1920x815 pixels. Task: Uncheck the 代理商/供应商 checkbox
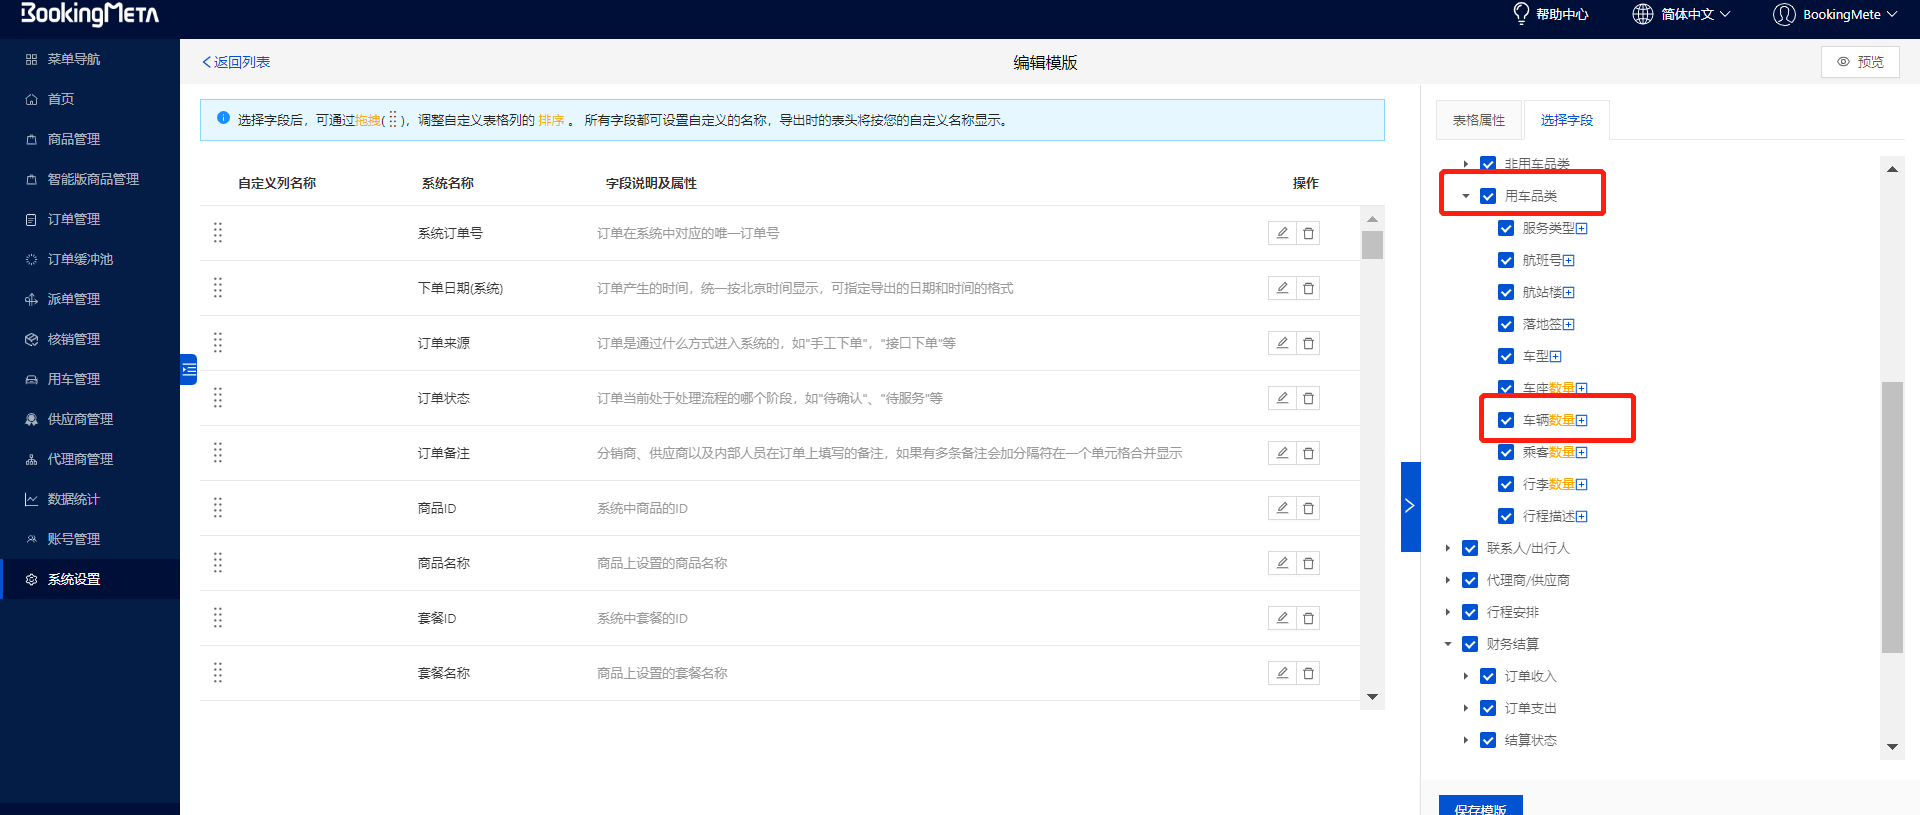pos(1470,580)
